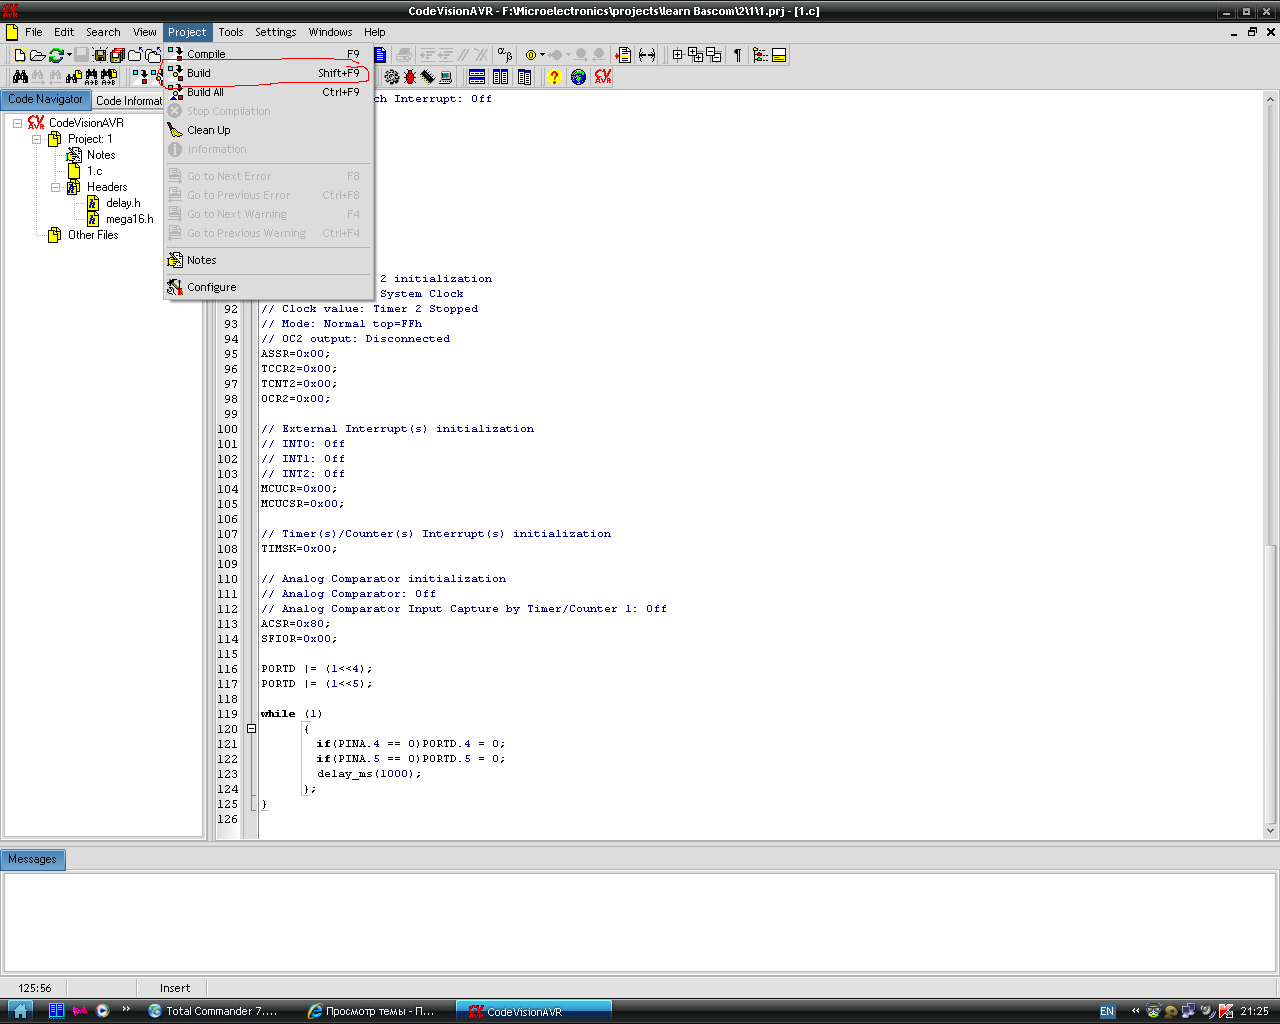The height and width of the screenshot is (1024, 1280).
Task: Click the binoculars Find icon
Action: [20, 77]
